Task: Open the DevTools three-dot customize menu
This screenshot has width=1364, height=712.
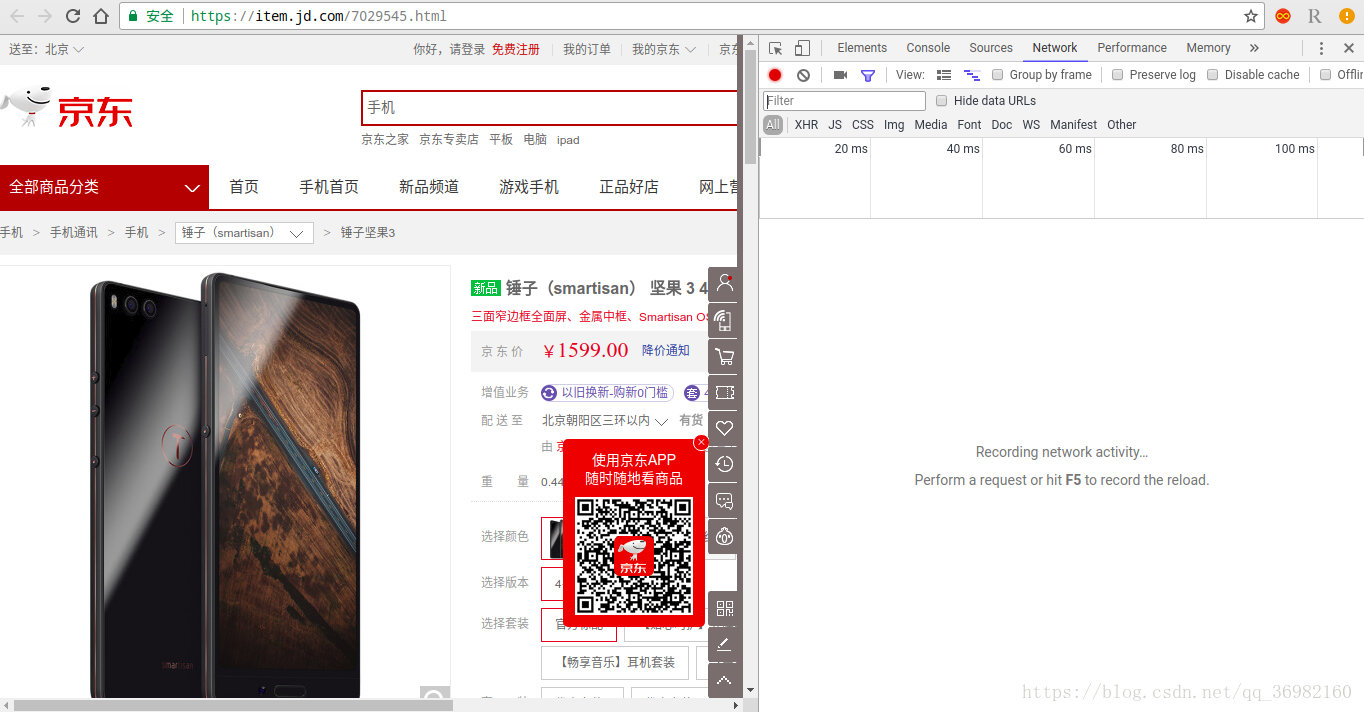Action: [1321, 48]
